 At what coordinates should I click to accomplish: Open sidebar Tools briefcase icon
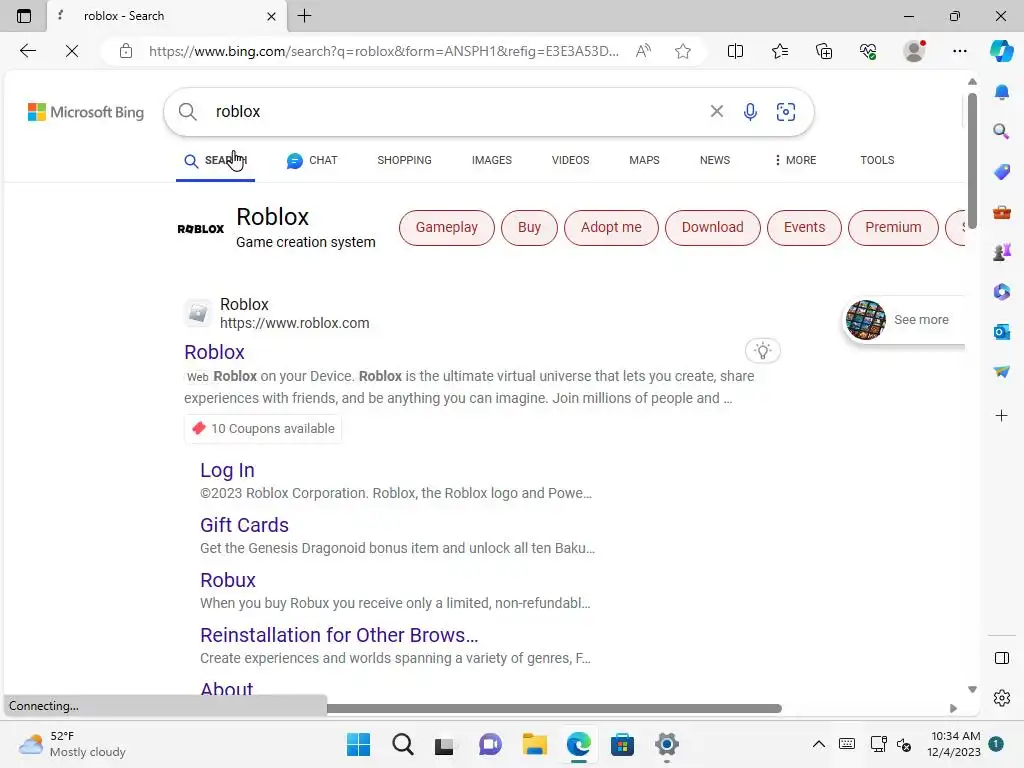1002,212
